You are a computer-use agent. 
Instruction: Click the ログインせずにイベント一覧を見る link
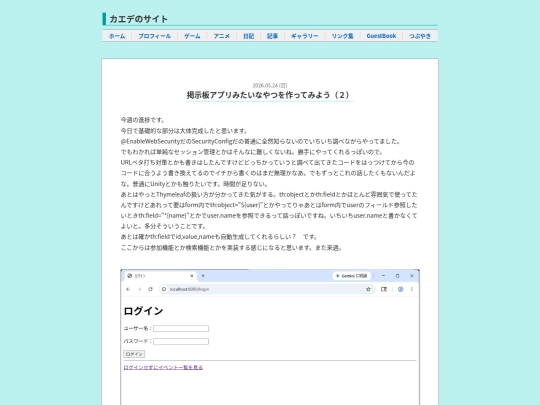click(163, 367)
